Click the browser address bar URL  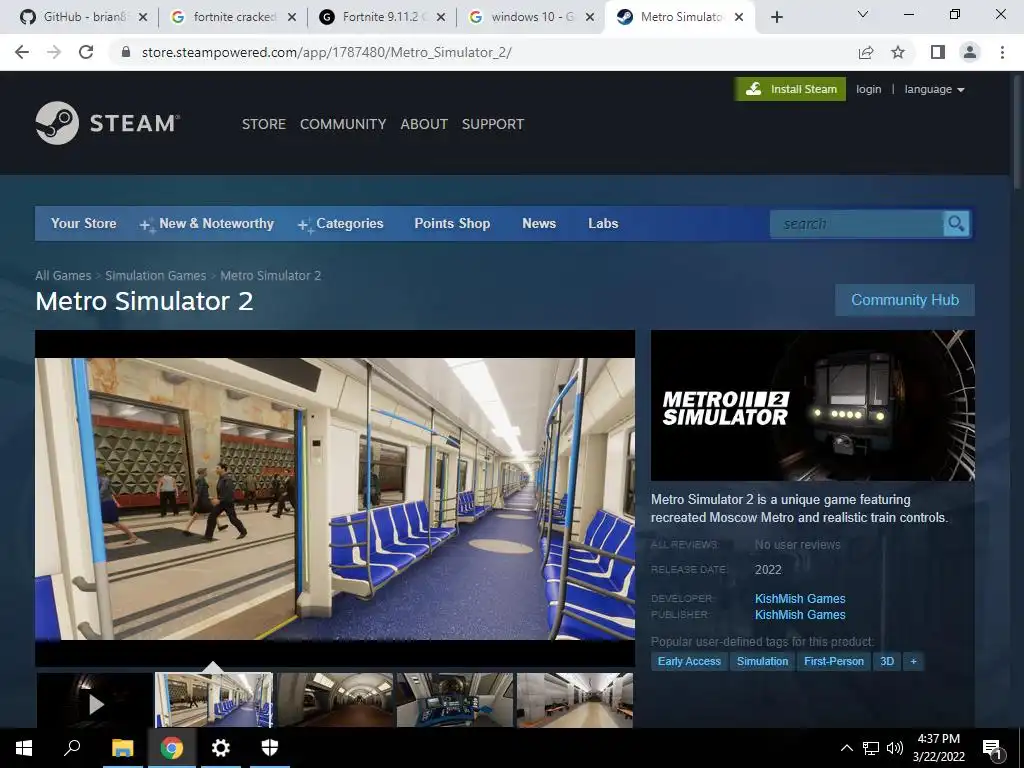327,52
